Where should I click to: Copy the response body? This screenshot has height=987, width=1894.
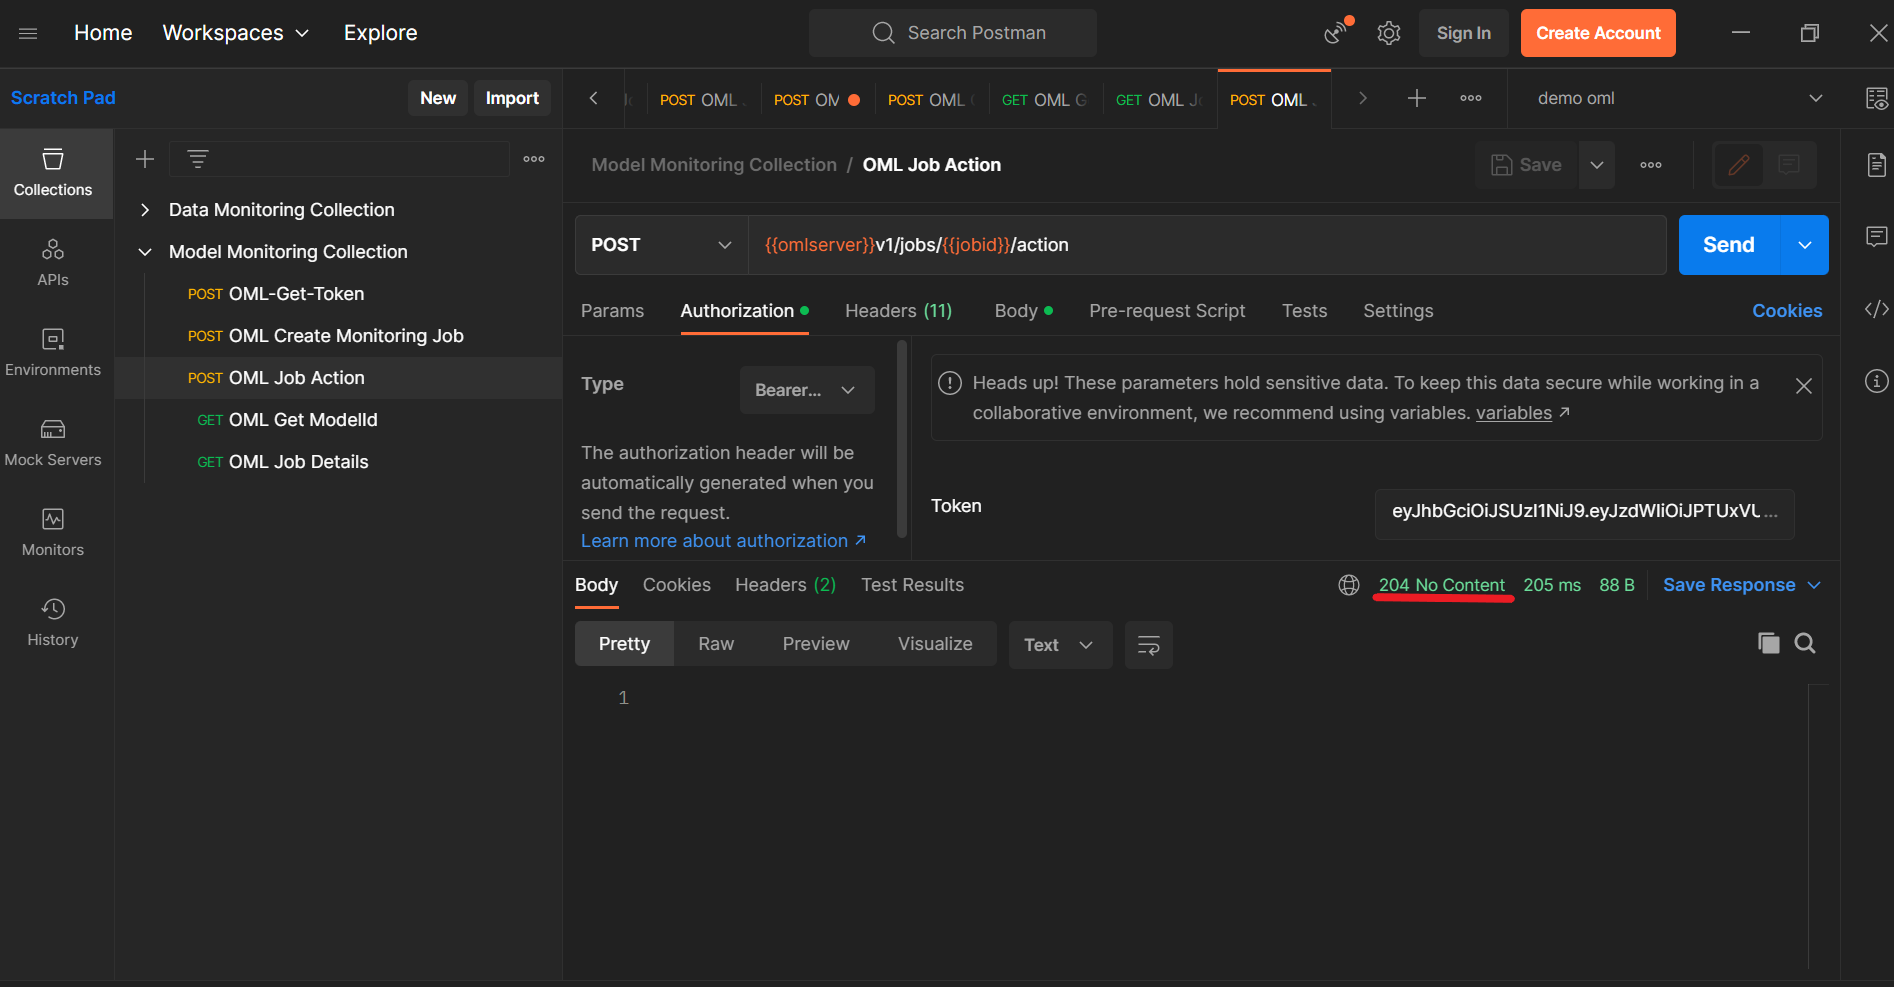tap(1769, 643)
